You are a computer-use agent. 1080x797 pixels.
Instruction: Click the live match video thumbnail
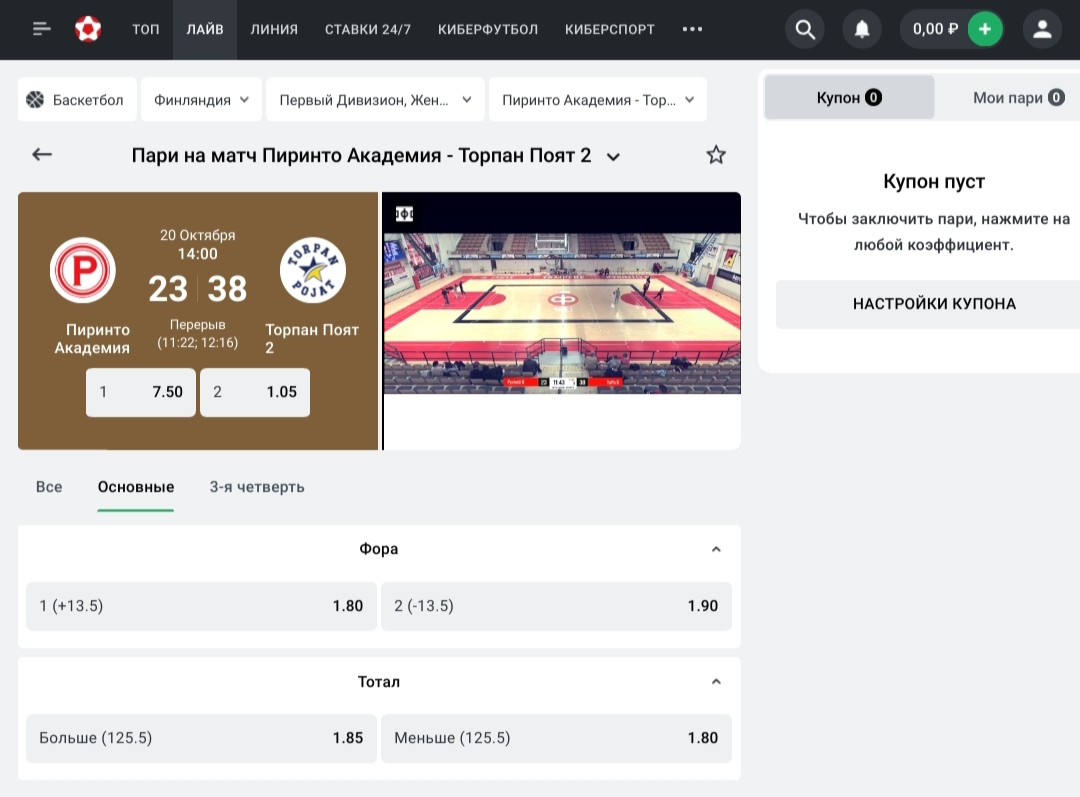pos(562,312)
